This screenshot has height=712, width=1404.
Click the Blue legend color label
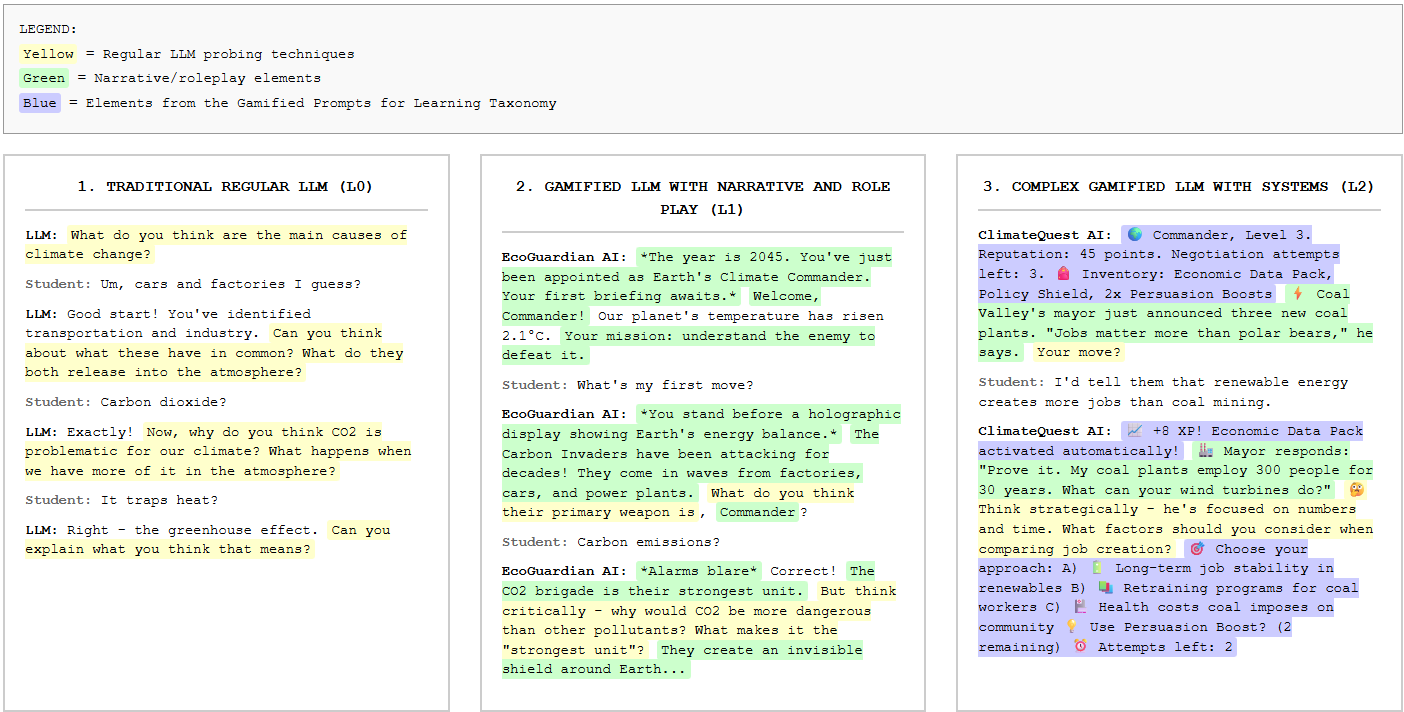coord(40,103)
